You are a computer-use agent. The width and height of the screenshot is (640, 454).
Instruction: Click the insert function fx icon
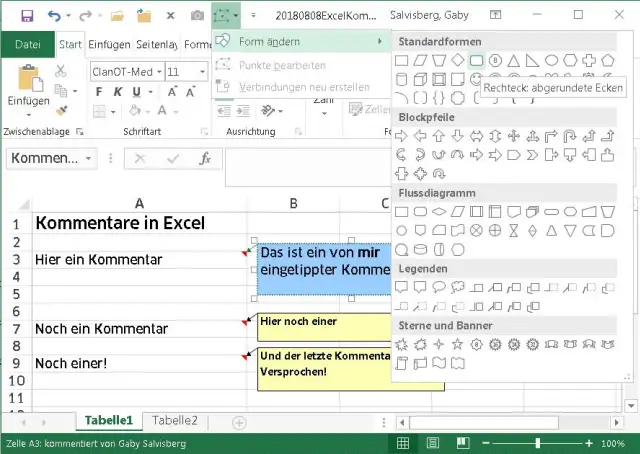tap(204, 159)
